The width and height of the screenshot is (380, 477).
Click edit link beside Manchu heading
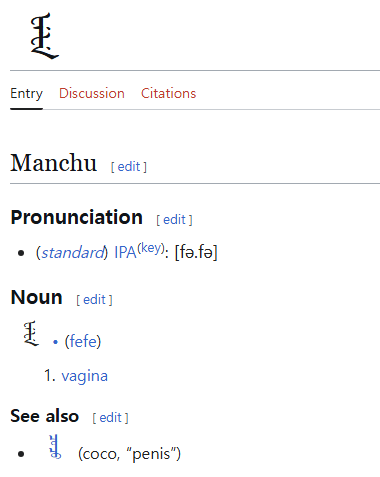click(129, 166)
